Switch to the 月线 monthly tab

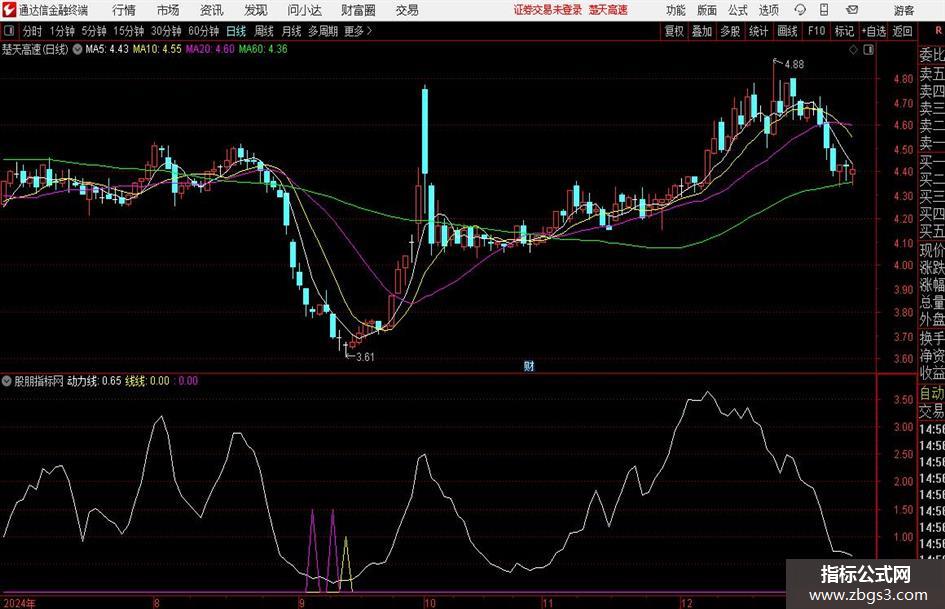pyautogui.click(x=291, y=31)
